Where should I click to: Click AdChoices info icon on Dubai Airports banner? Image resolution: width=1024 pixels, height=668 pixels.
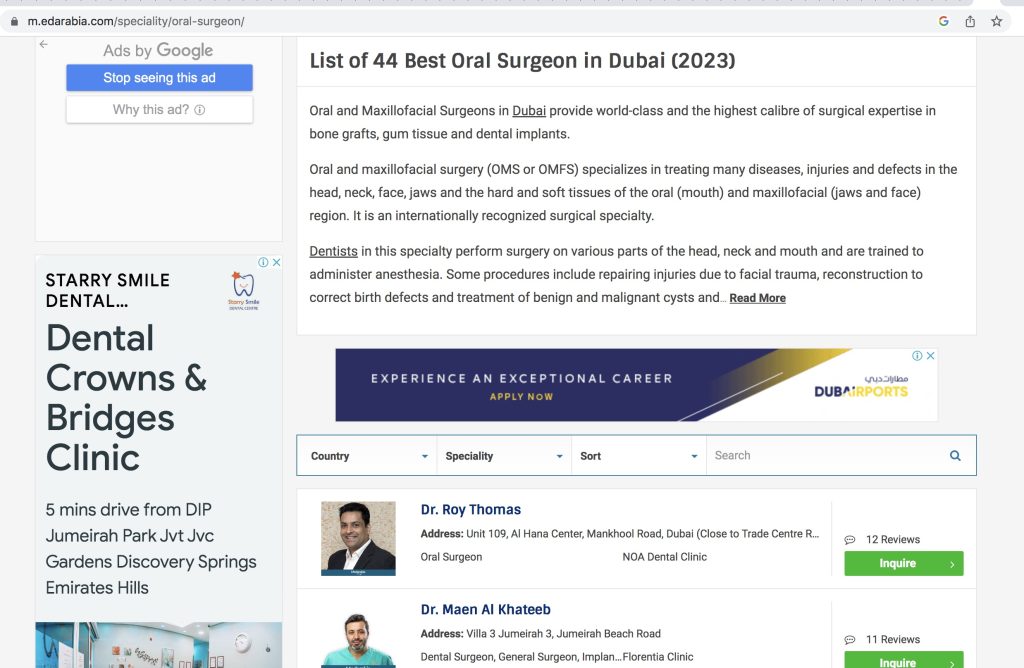[918, 356]
